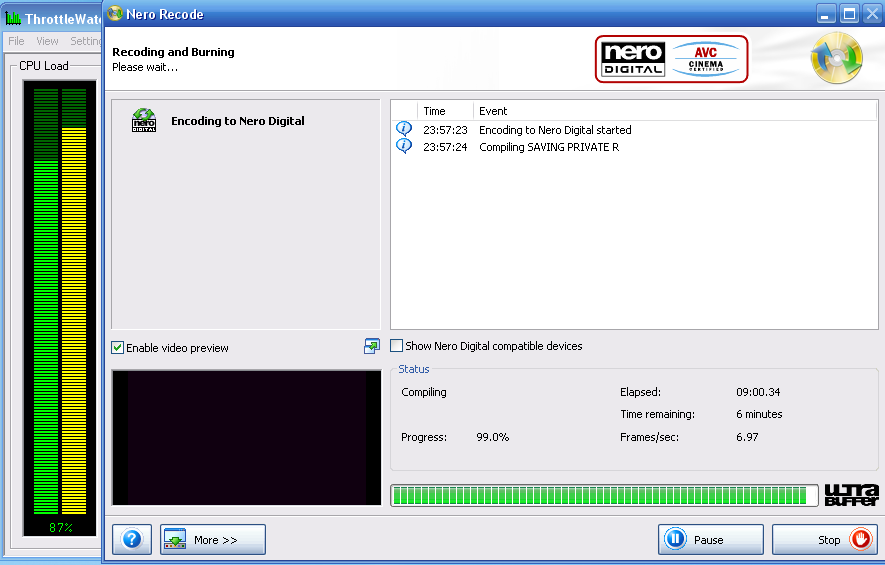Click the 'Encoding to Nero Digital' step label
885x565 pixels.
[x=238, y=121]
